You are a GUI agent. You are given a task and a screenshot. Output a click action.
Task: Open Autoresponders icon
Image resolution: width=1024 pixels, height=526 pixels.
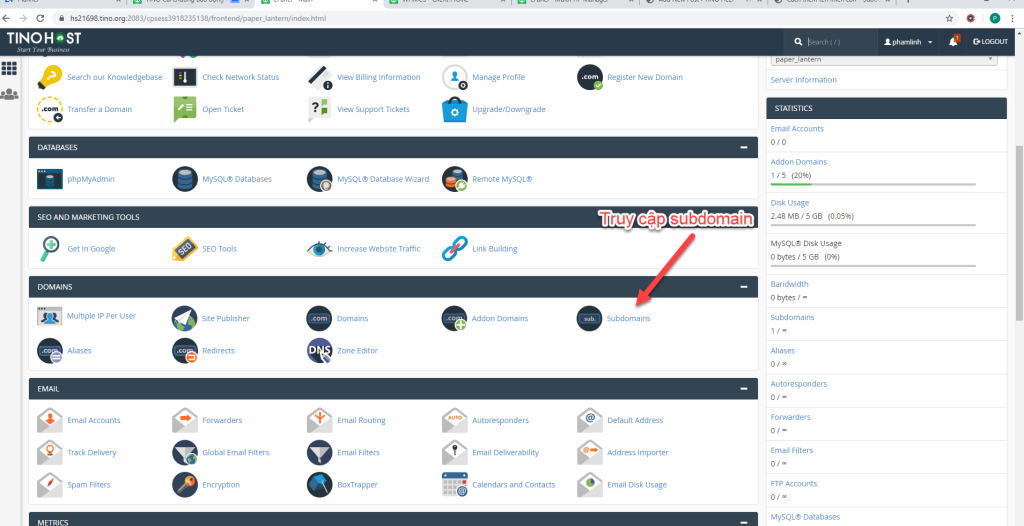(x=455, y=420)
